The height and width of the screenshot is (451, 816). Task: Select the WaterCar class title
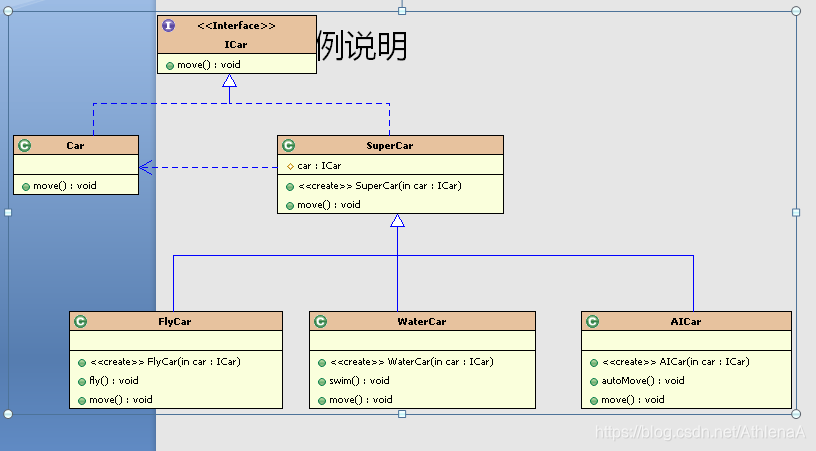point(422,321)
